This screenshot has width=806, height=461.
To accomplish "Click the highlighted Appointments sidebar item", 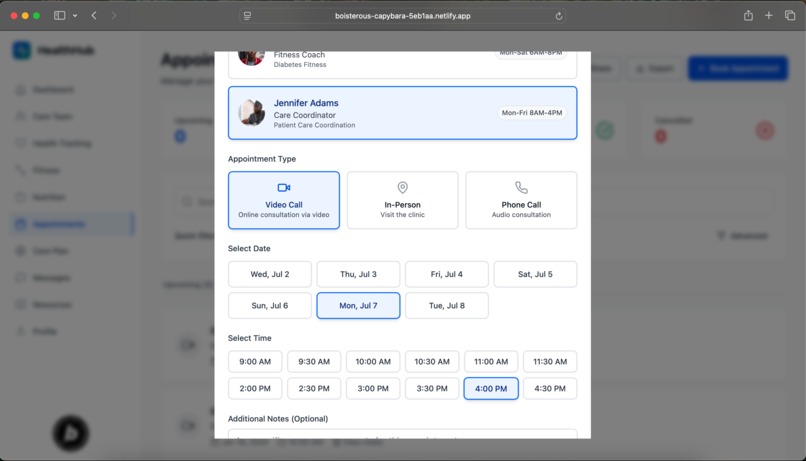I will coord(72,224).
